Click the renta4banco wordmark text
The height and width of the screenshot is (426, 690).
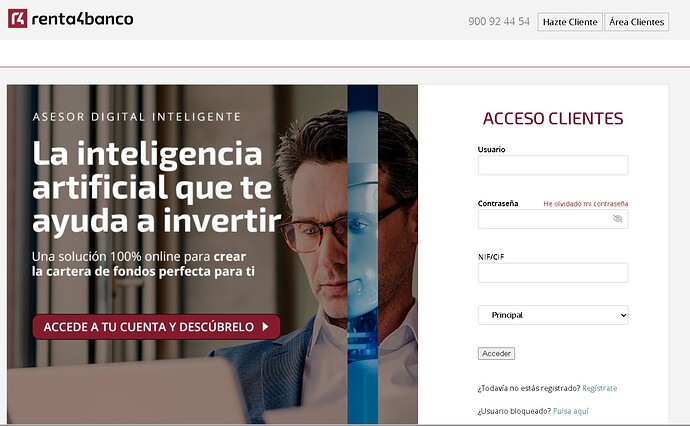[x=82, y=19]
